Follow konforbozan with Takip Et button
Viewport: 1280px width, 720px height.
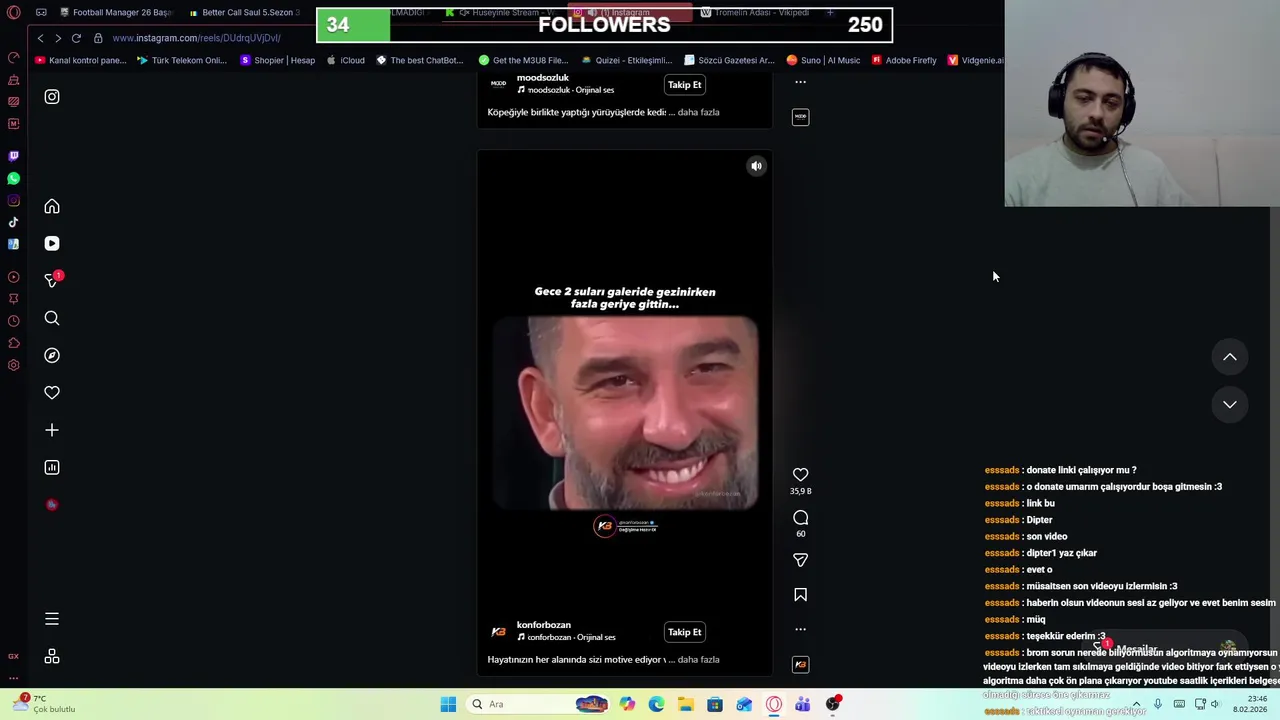[685, 632]
